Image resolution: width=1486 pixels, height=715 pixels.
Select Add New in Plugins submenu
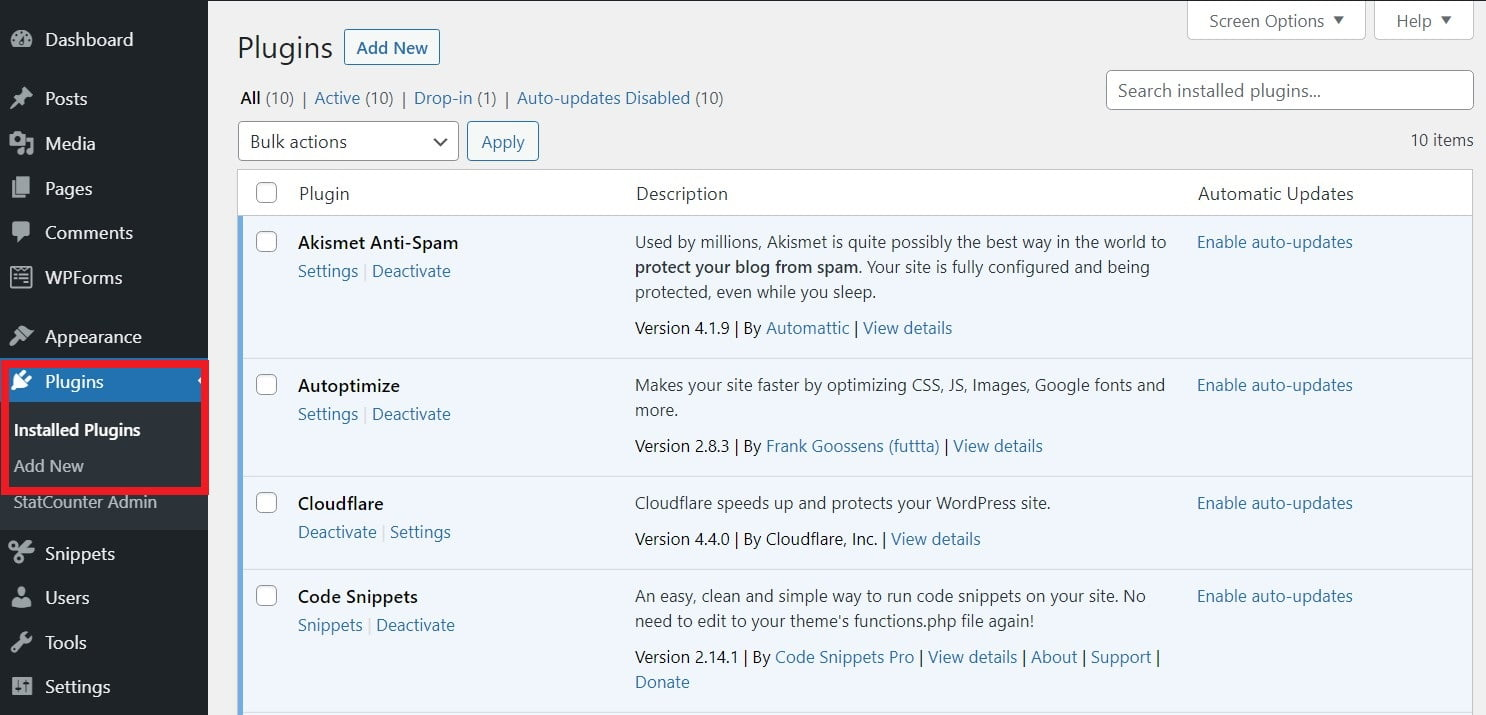tap(49, 466)
